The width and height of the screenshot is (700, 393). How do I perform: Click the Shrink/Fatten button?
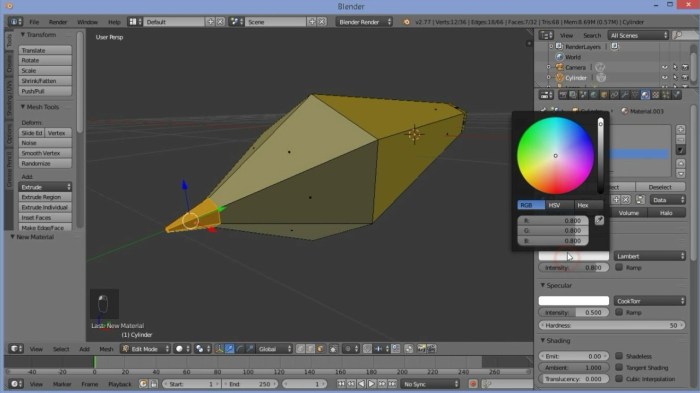click(x=45, y=81)
